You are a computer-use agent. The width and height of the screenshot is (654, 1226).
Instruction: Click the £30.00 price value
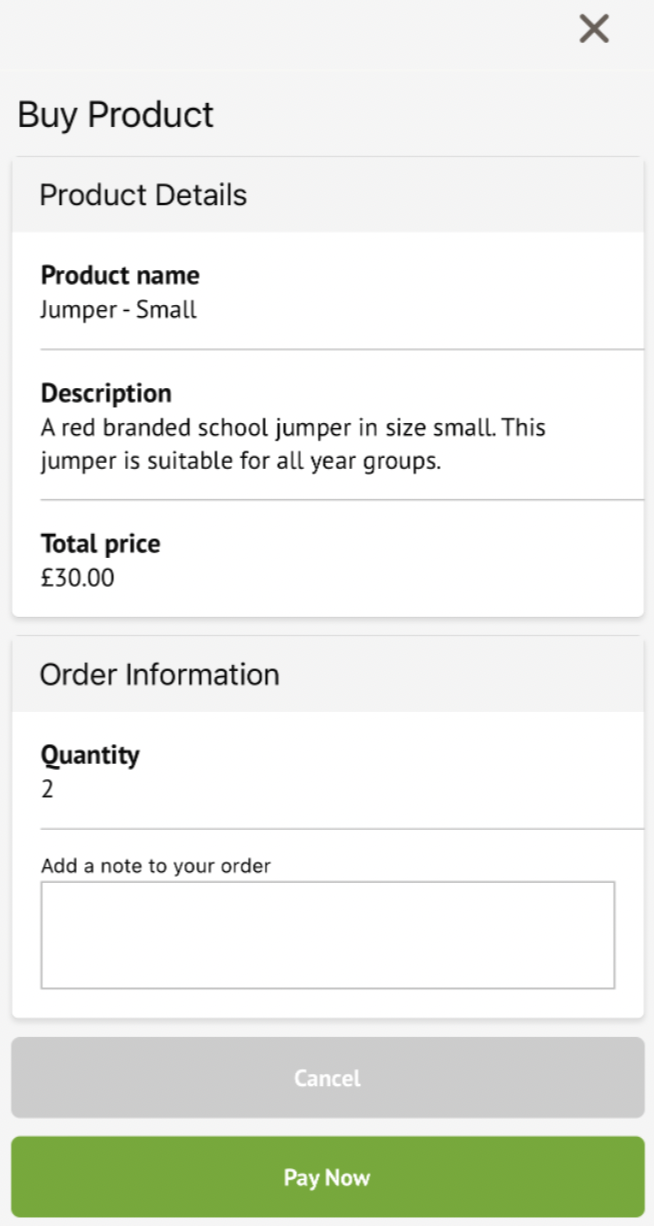(x=78, y=578)
